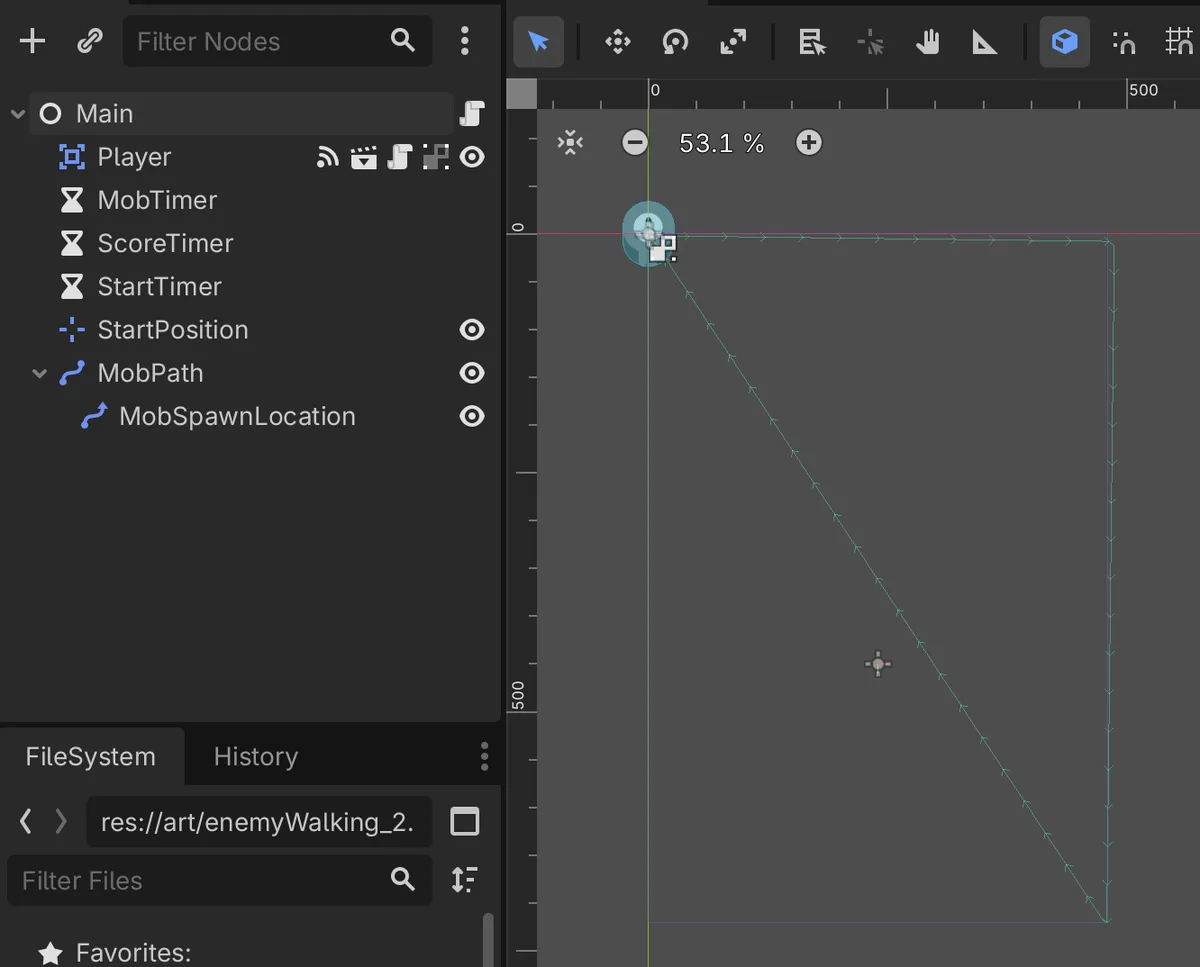Add a new child node
The image size is (1200, 967).
point(33,41)
